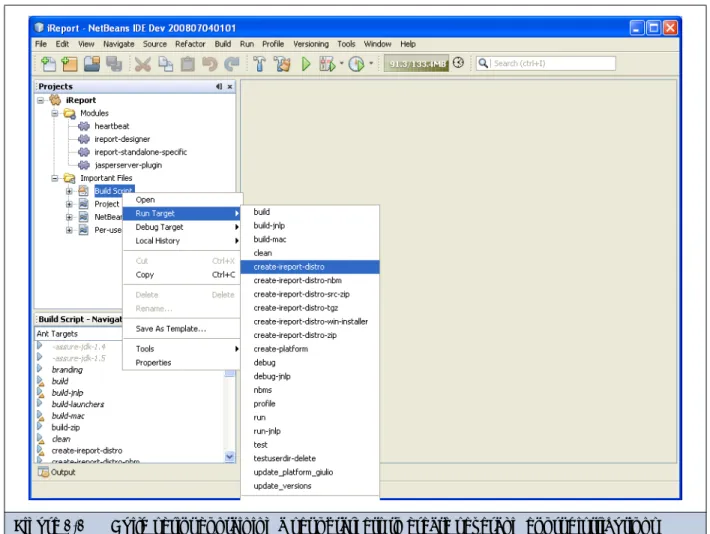Select create-platform target in submenu
The height and width of the screenshot is (534, 710).
coord(310,349)
